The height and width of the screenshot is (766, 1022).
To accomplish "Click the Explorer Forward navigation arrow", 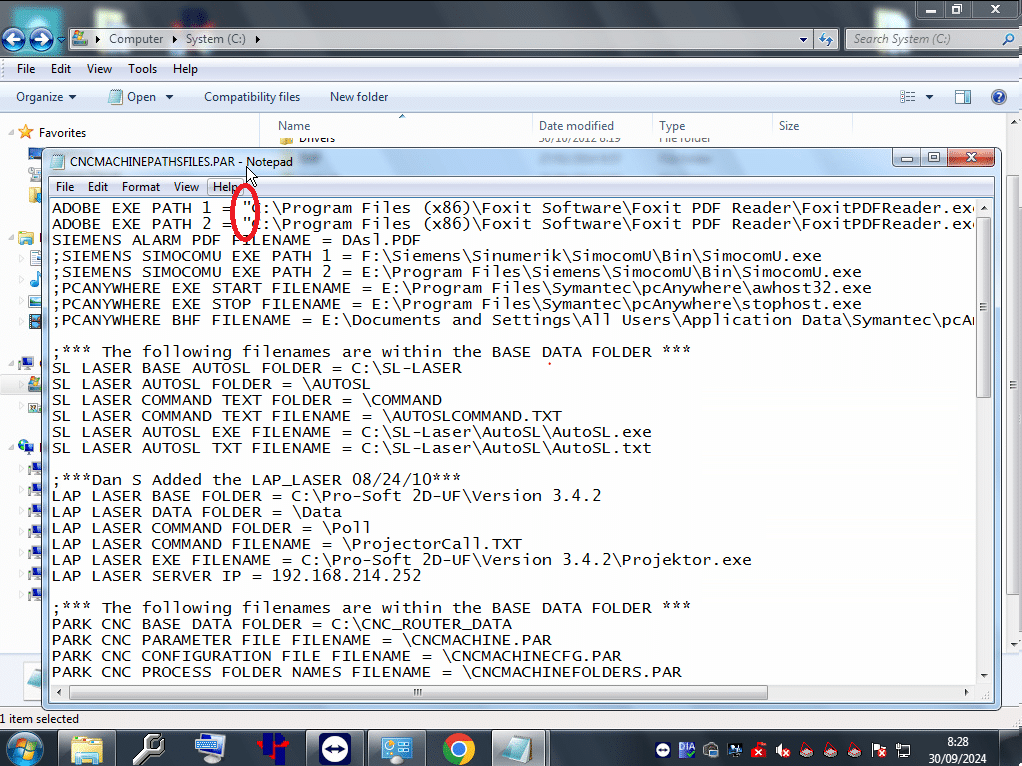I will click(x=42, y=40).
